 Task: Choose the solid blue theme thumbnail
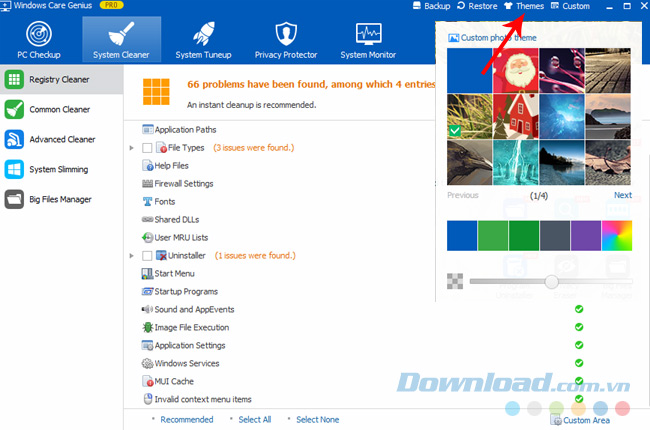pyautogui.click(x=470, y=70)
